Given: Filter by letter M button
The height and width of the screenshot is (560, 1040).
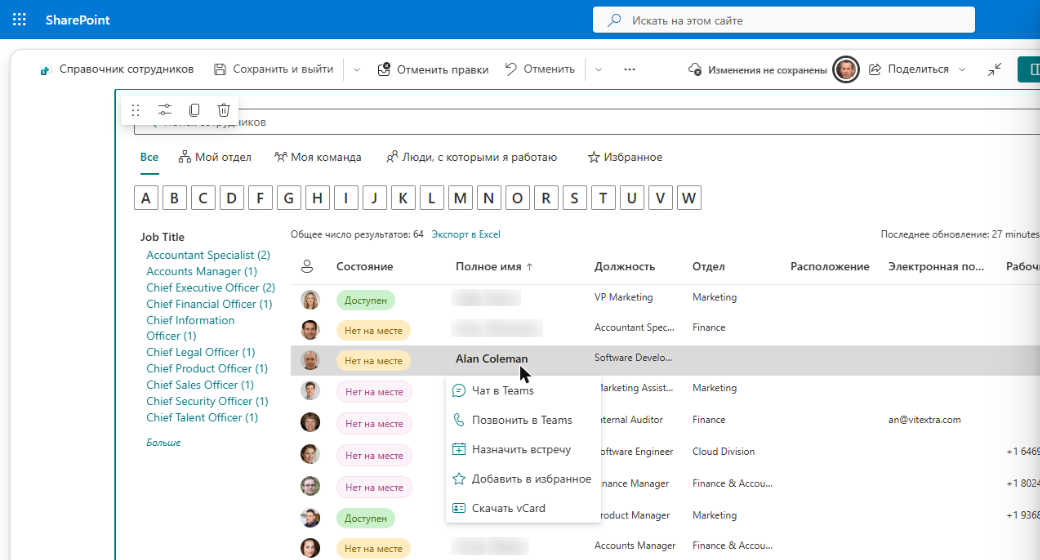Looking at the screenshot, I should (460, 198).
